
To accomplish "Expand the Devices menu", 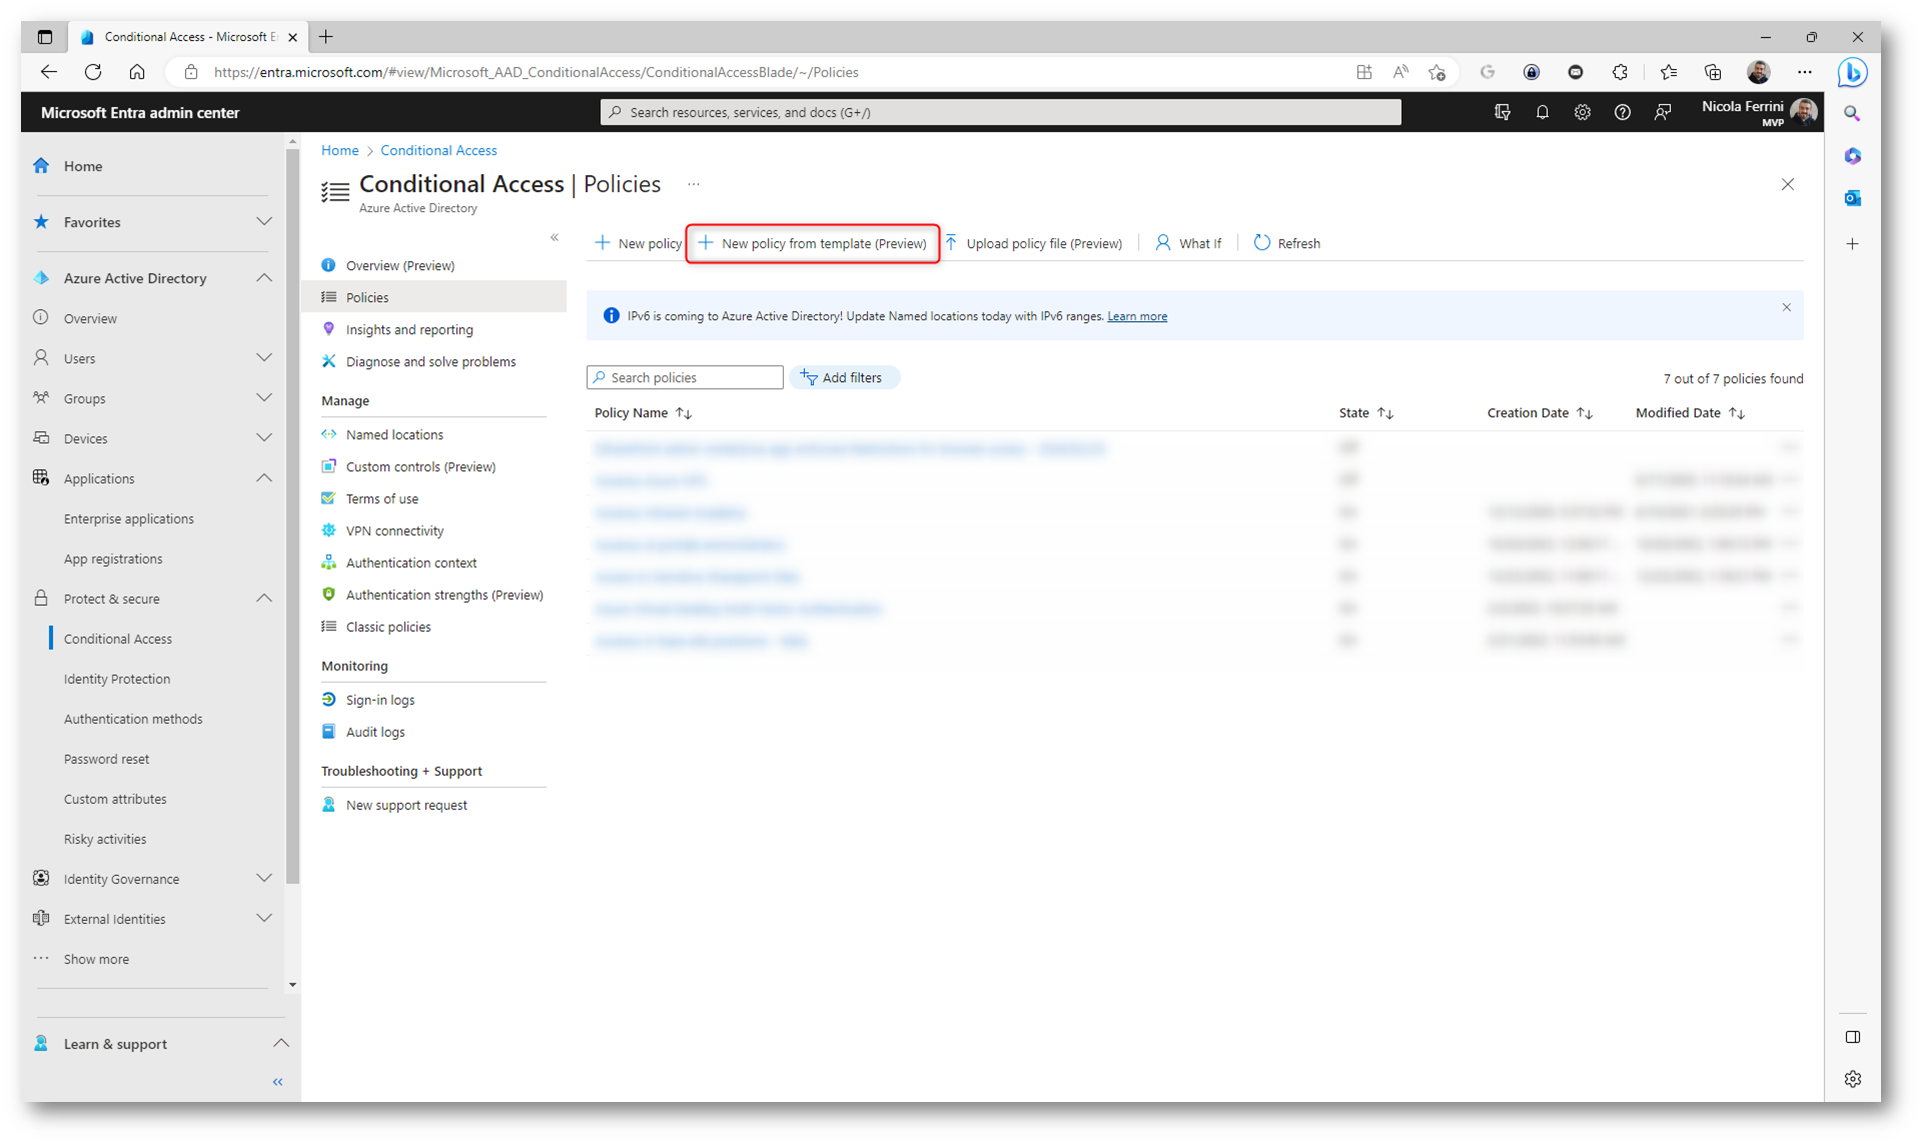I will point(264,438).
